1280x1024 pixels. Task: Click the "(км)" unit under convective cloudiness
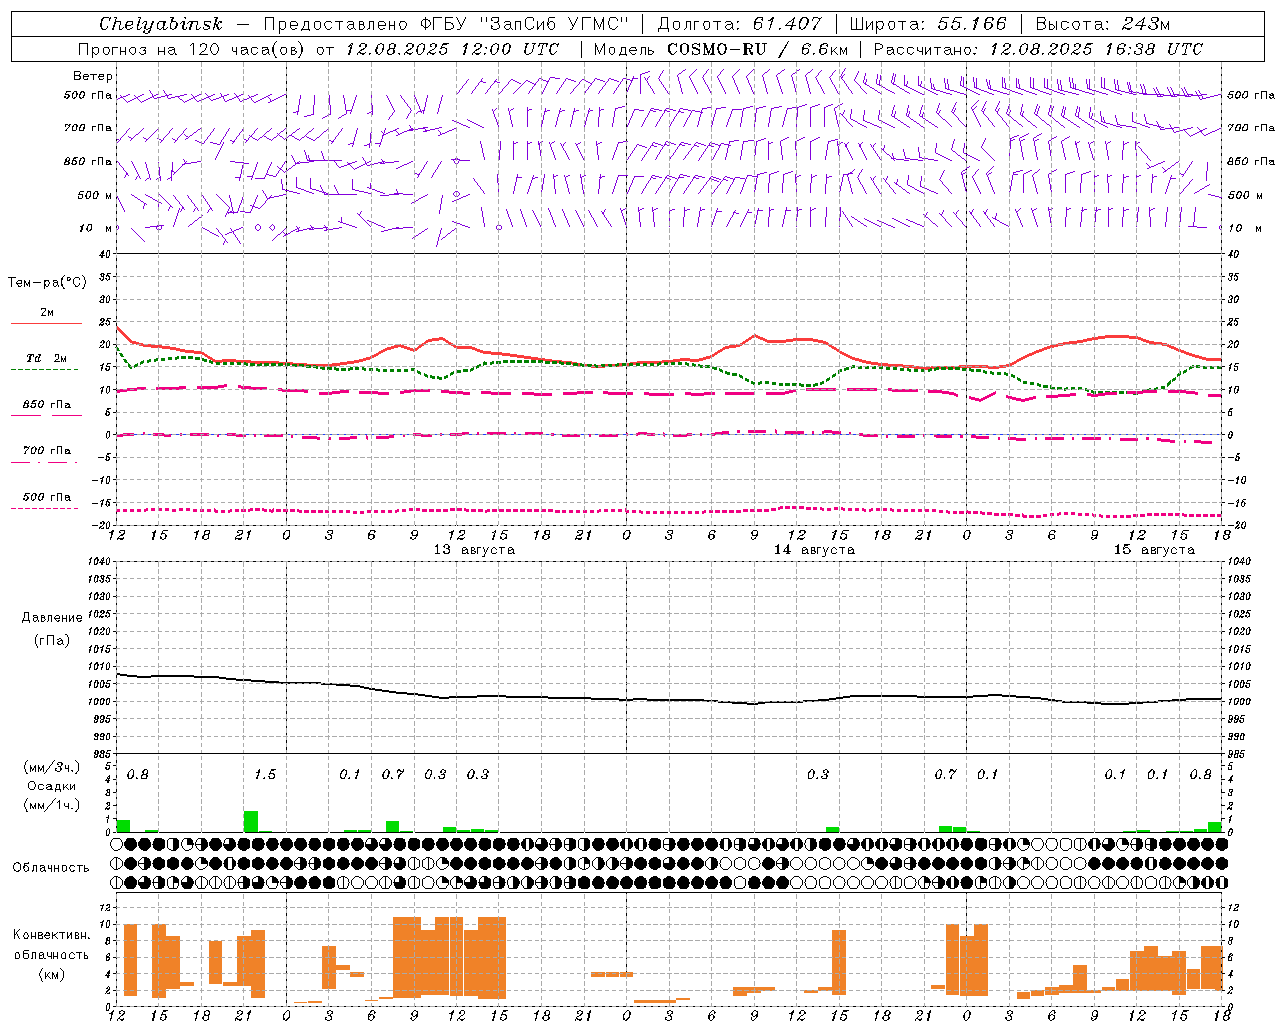click(51, 974)
